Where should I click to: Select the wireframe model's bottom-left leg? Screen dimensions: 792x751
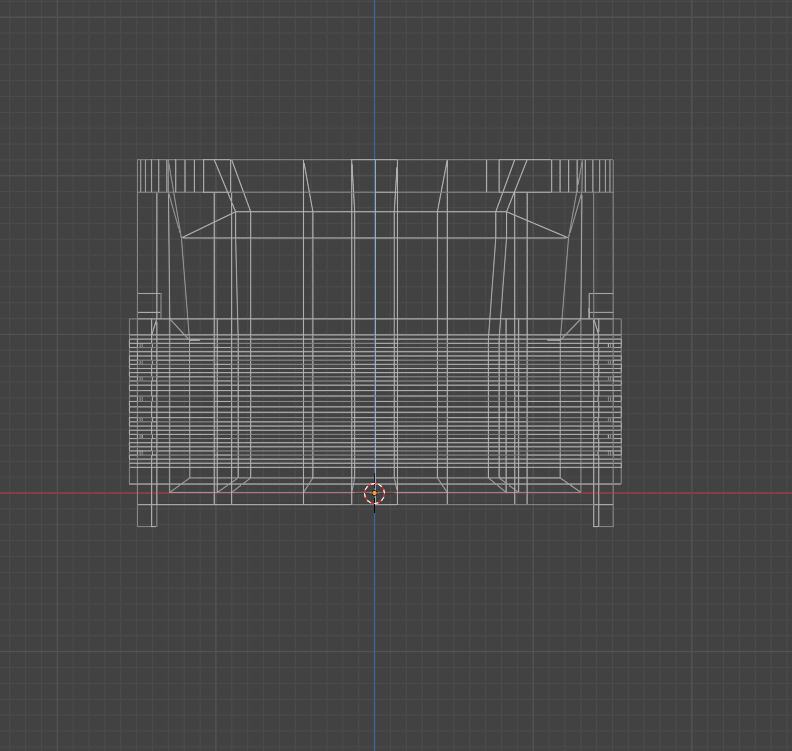[x=147, y=515]
